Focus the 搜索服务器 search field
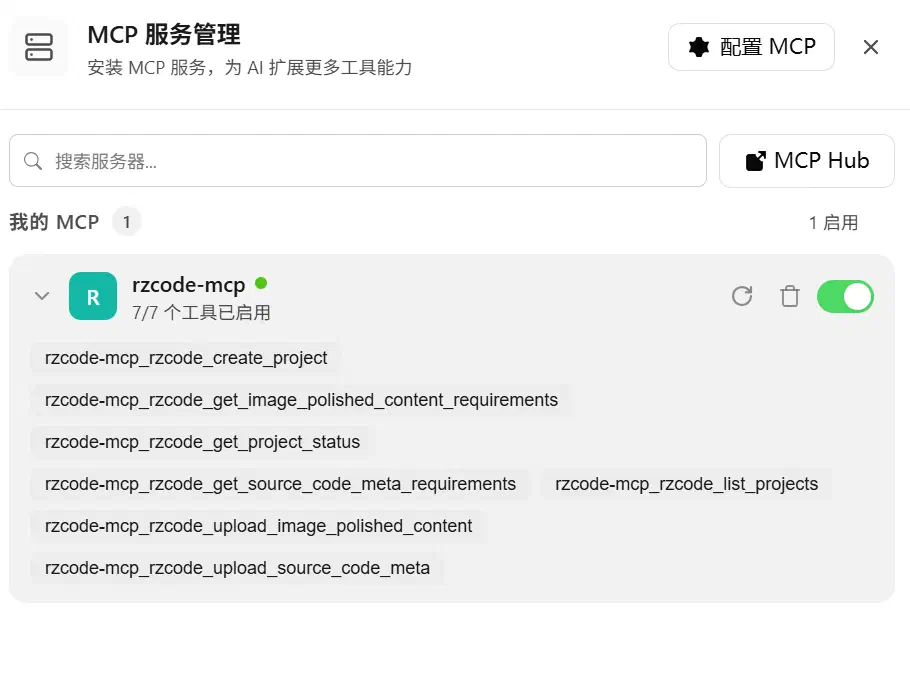910x694 pixels. click(x=358, y=161)
